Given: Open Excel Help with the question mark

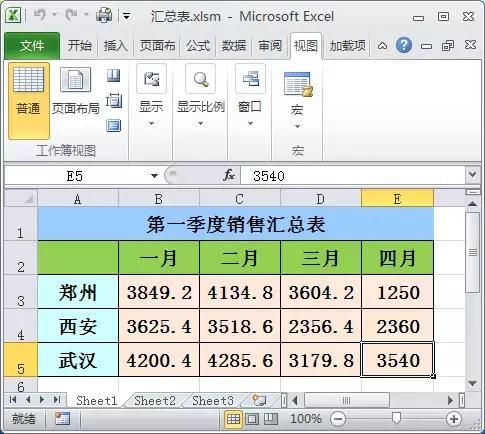Looking at the screenshot, I should (x=404, y=45).
